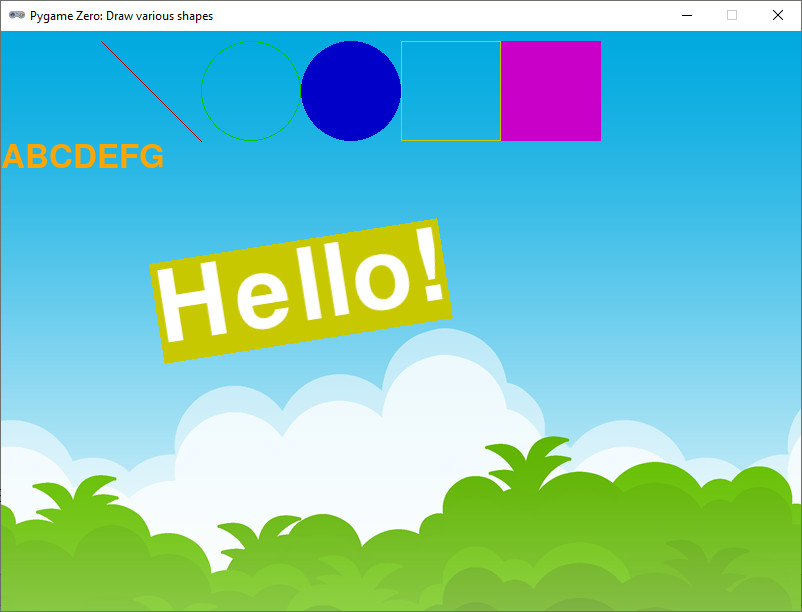Click the letter A in ABCDEFG

pyautogui.click(x=14, y=157)
